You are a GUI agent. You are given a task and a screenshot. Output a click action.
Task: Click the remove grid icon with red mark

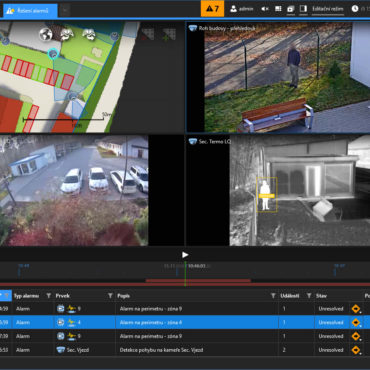(147, 34)
